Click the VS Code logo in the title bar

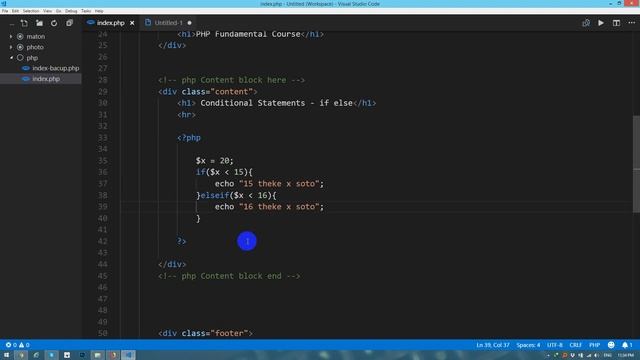pyautogui.click(x=4, y=4)
